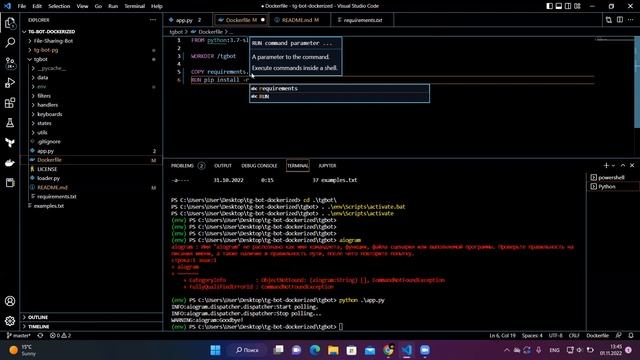This screenshot has width=640, height=360.
Task: Open Run and Debug view
Action: [x=10, y=82]
